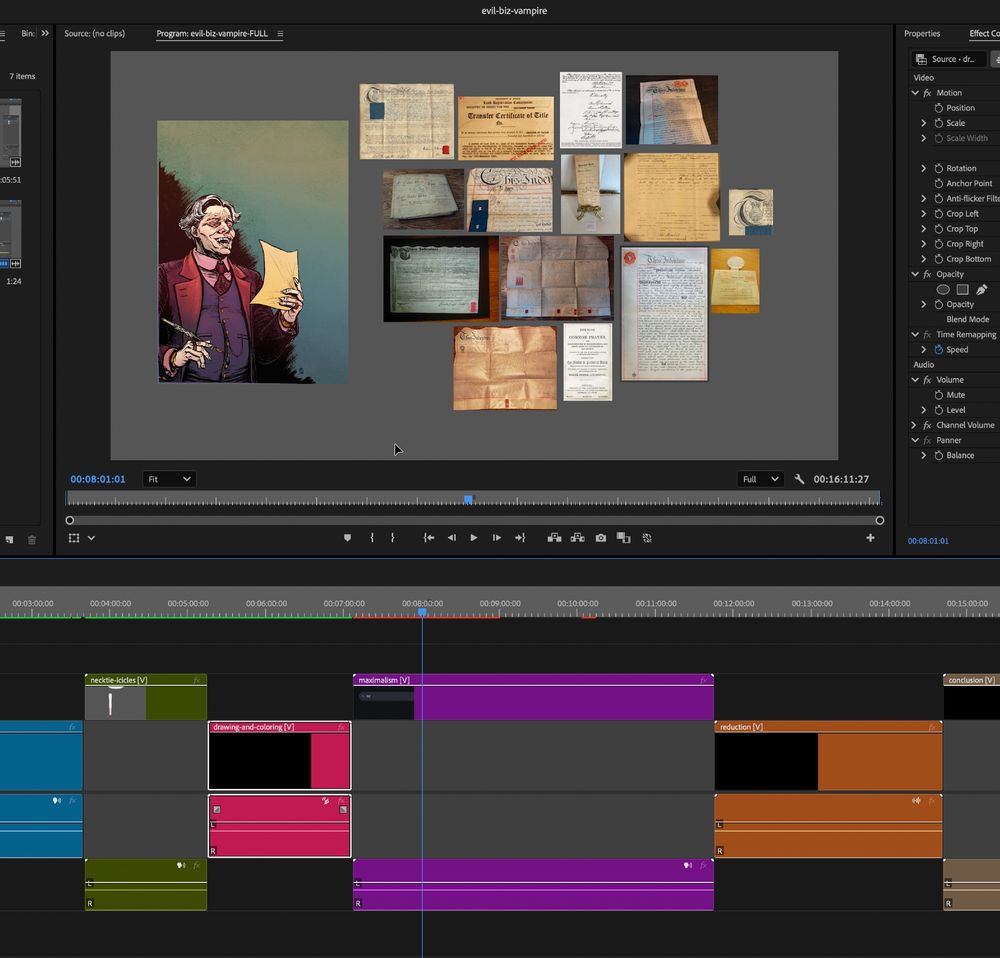Open Comparison View
The image size is (1000, 958).
coord(623,538)
